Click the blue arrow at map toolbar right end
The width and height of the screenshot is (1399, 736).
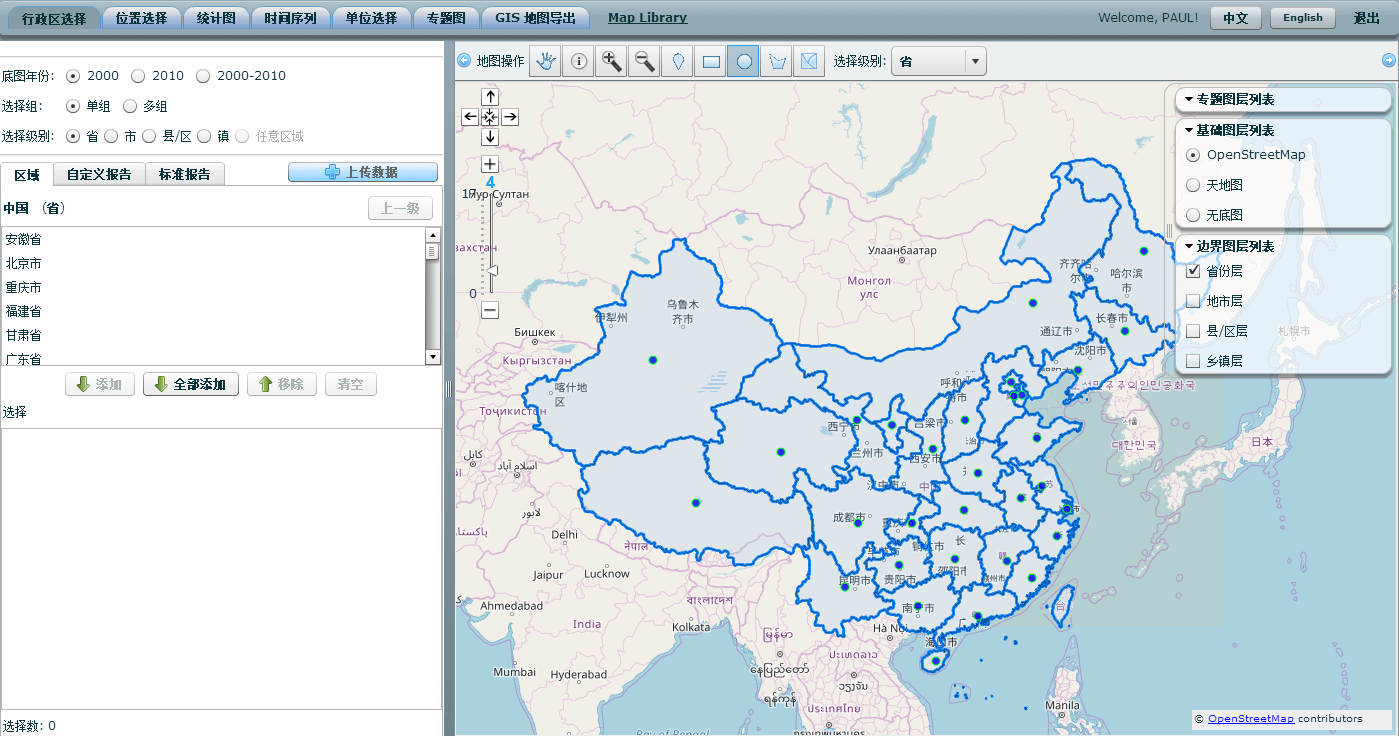tap(1389, 61)
